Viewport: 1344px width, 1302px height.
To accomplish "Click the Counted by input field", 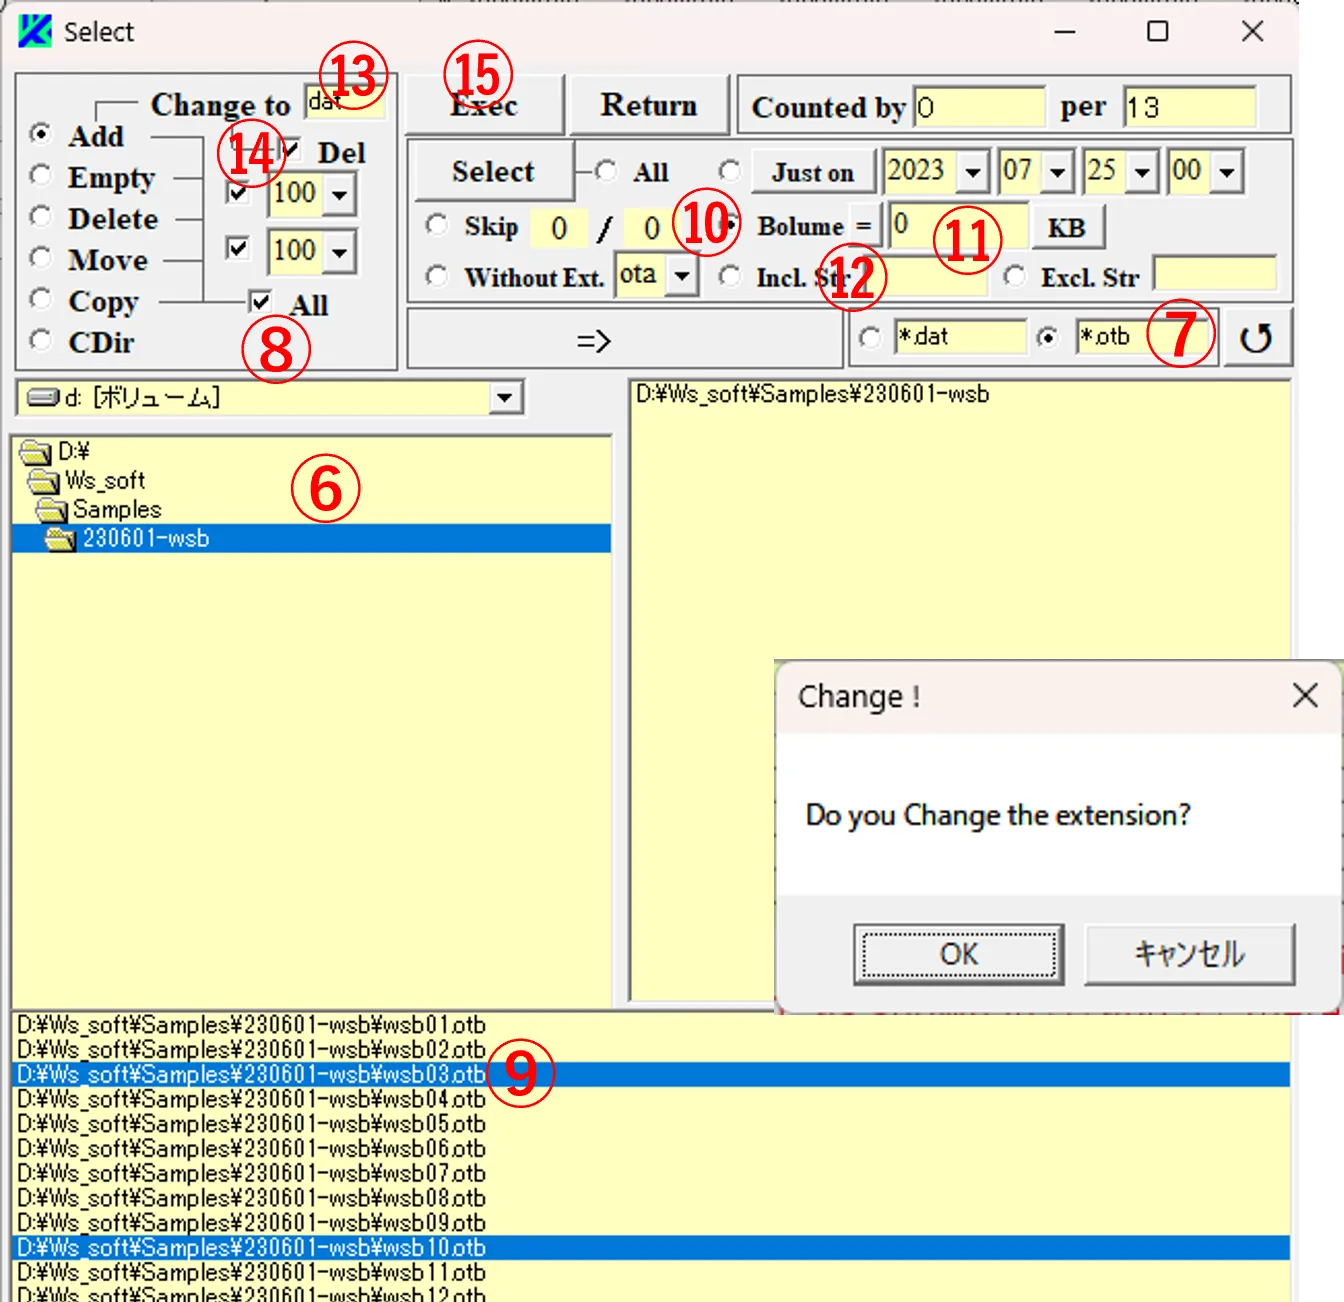I will 979,107.
